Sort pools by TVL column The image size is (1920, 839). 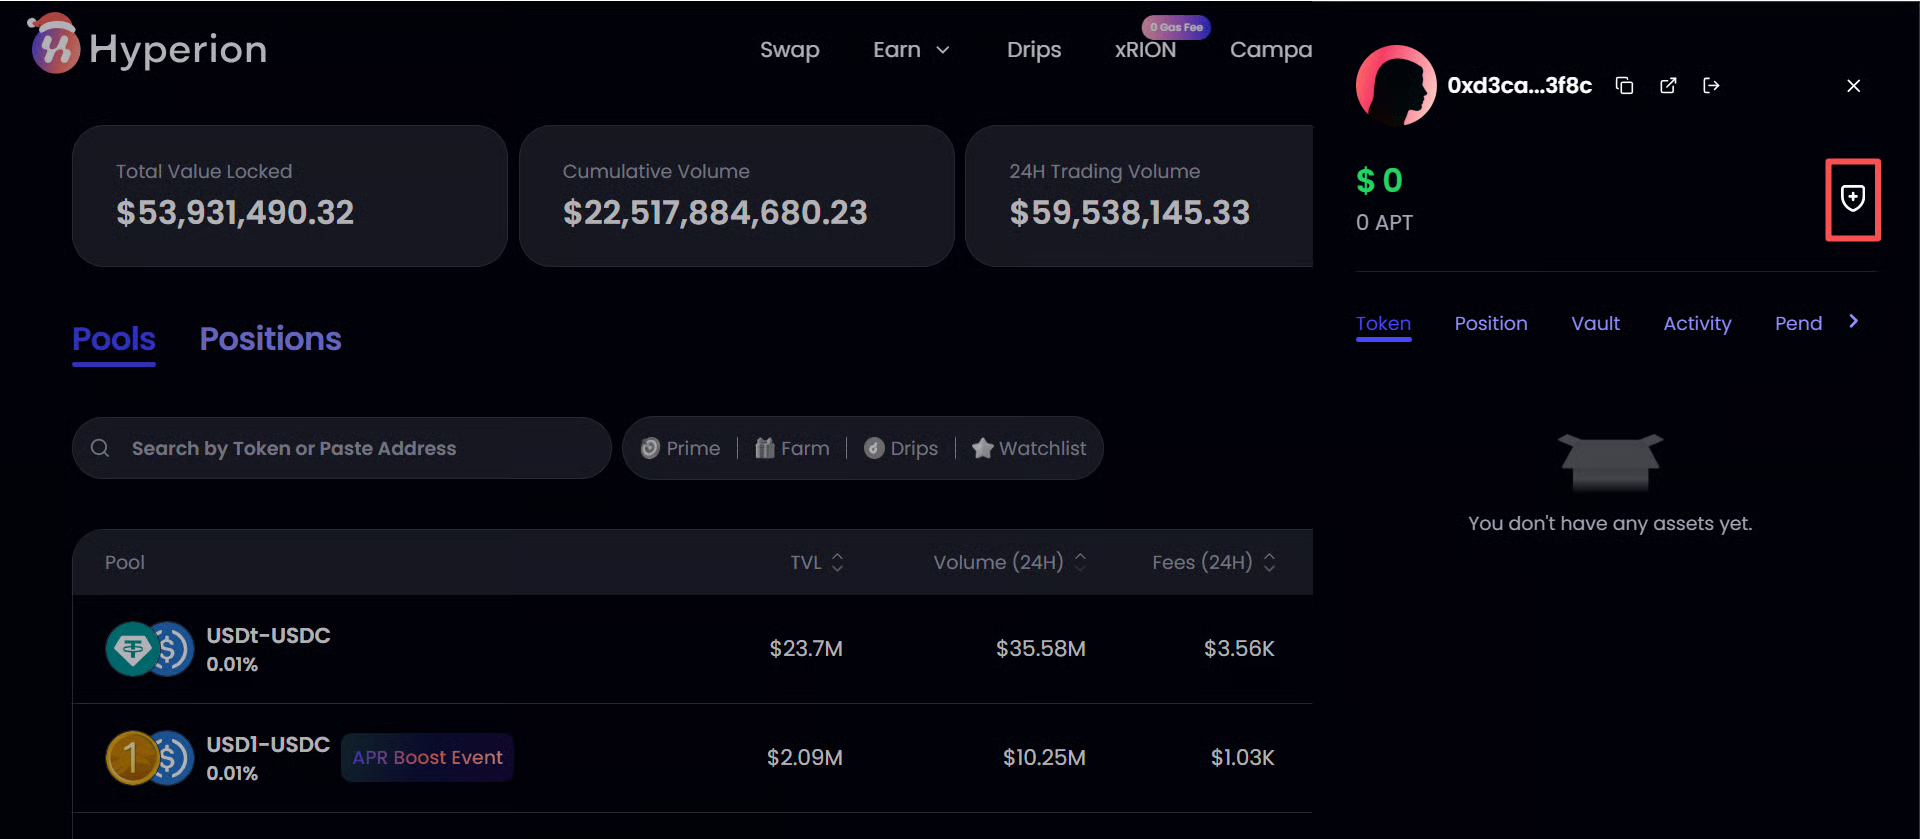[x=817, y=562]
